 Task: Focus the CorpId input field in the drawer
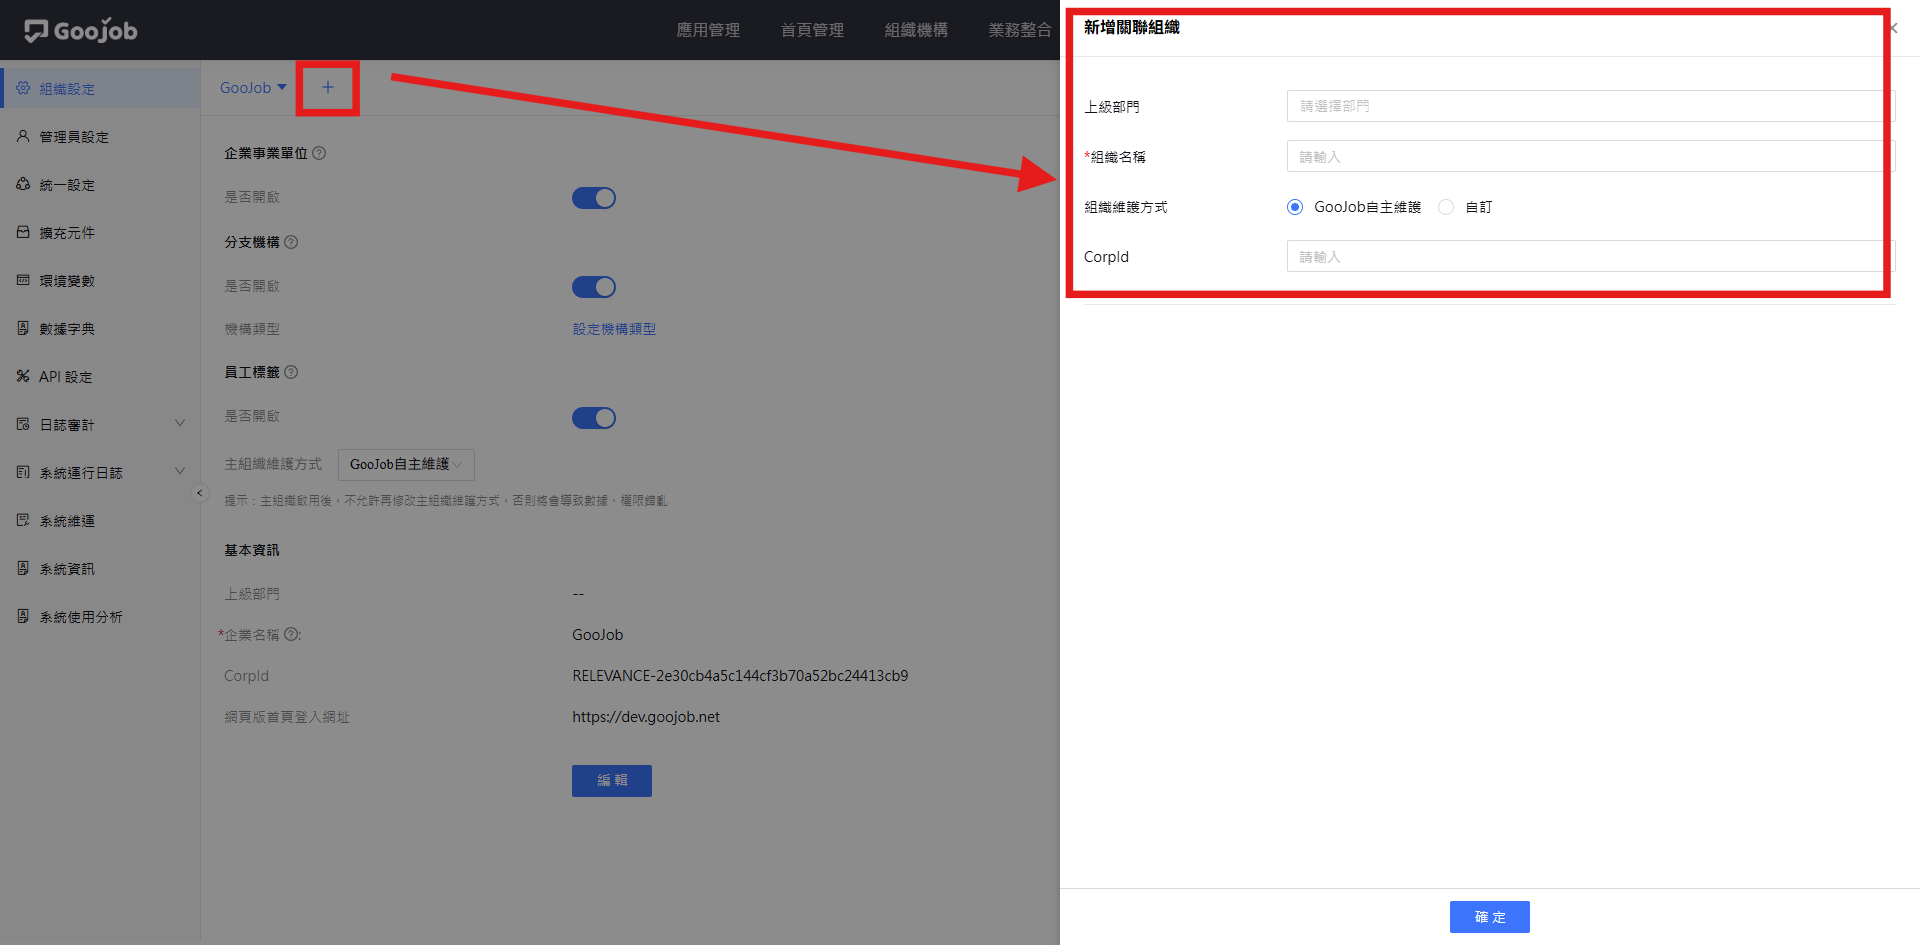click(x=1590, y=256)
